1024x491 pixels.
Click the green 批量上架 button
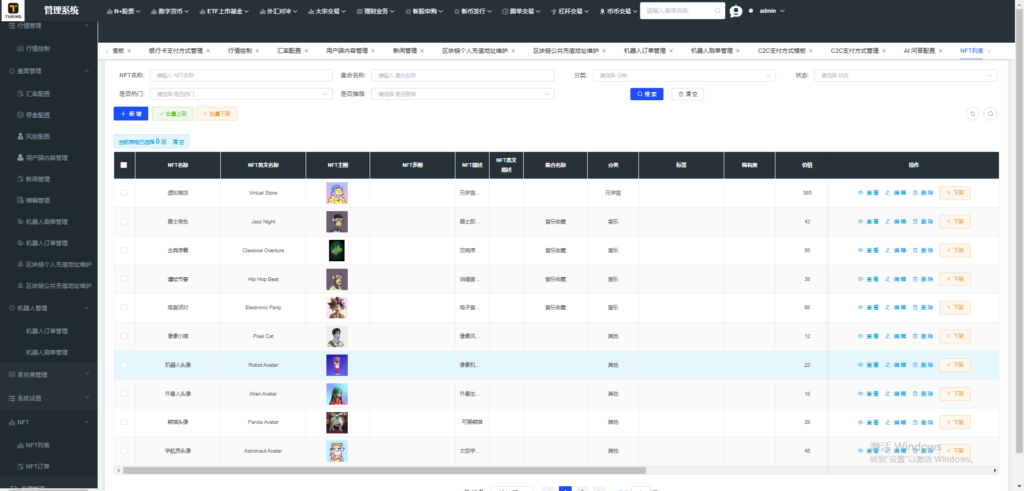[x=173, y=114]
